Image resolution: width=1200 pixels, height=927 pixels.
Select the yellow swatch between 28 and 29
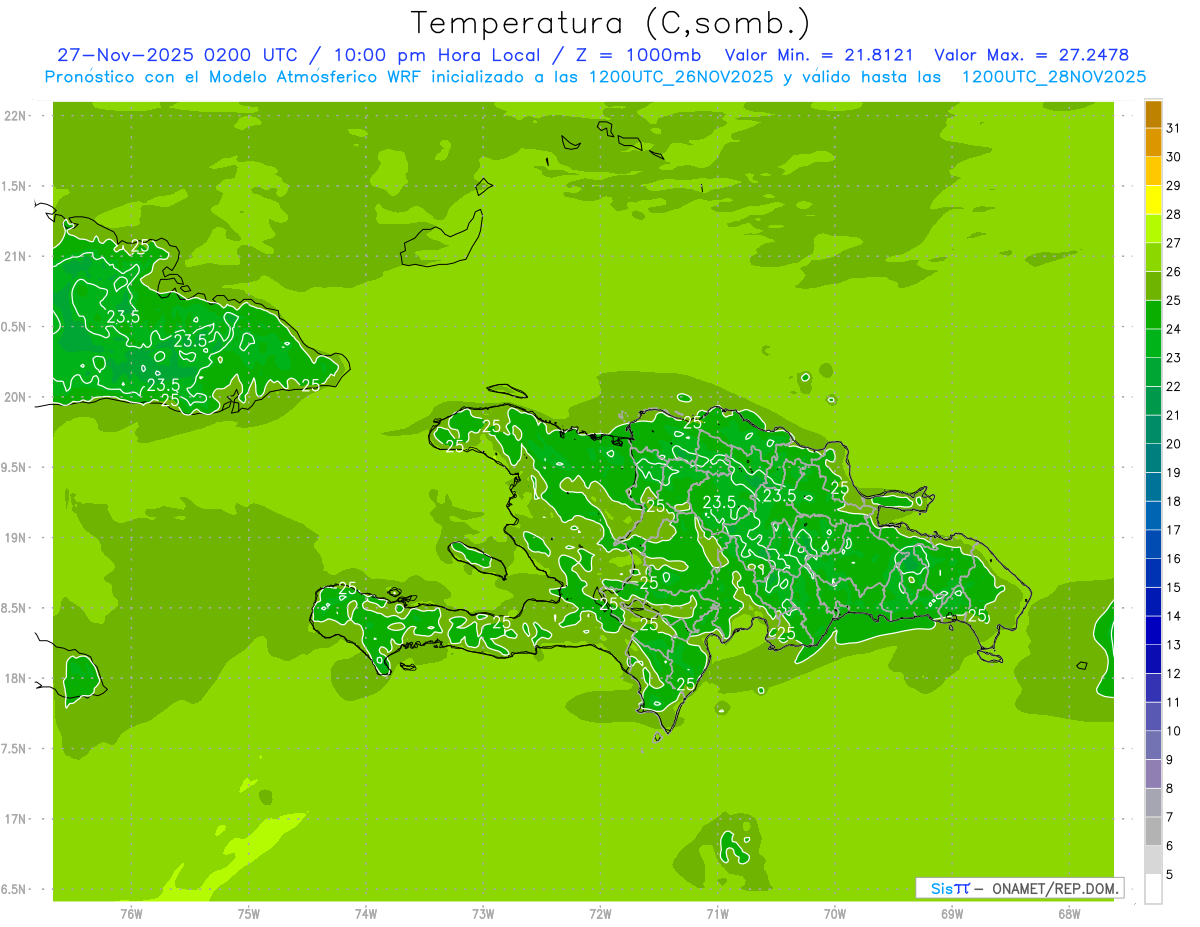click(1153, 200)
